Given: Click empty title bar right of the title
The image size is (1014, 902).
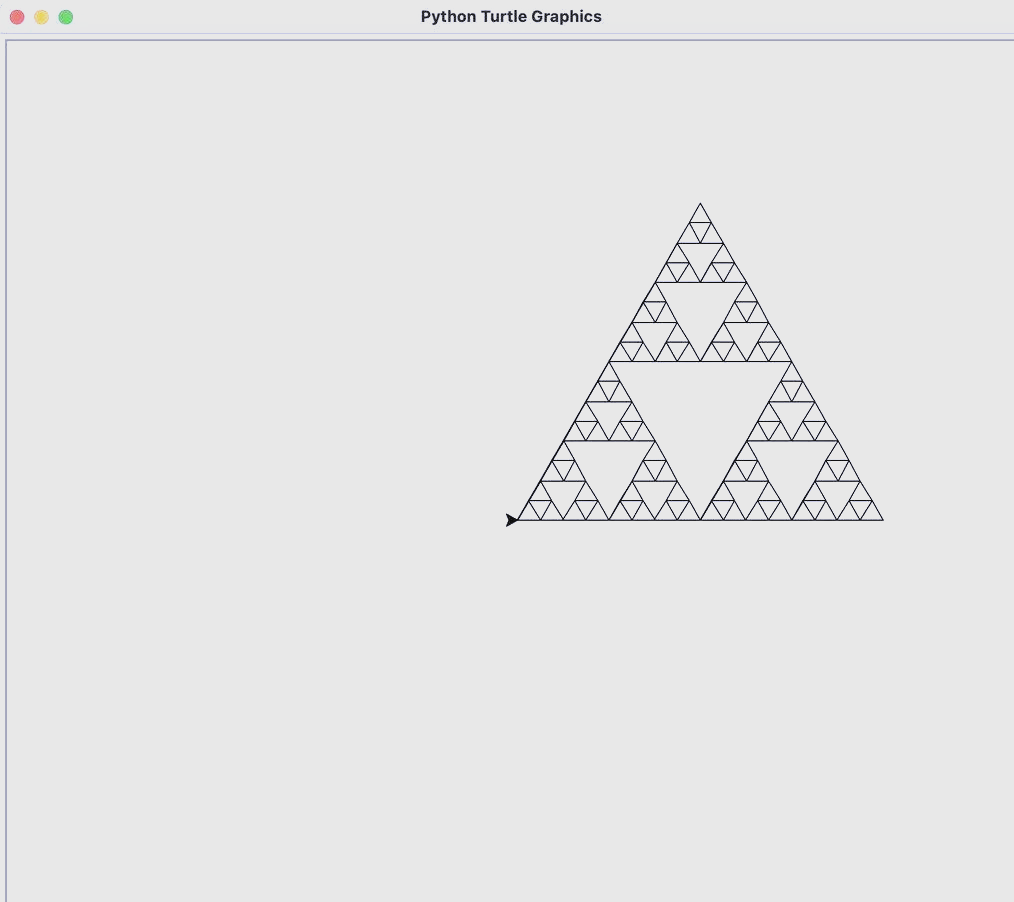Looking at the screenshot, I should click(800, 17).
